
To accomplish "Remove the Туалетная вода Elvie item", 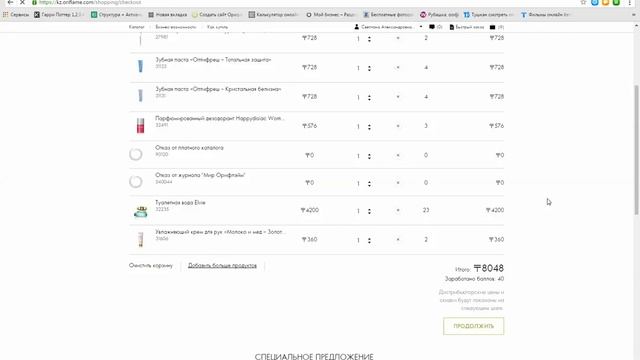I will (398, 210).
